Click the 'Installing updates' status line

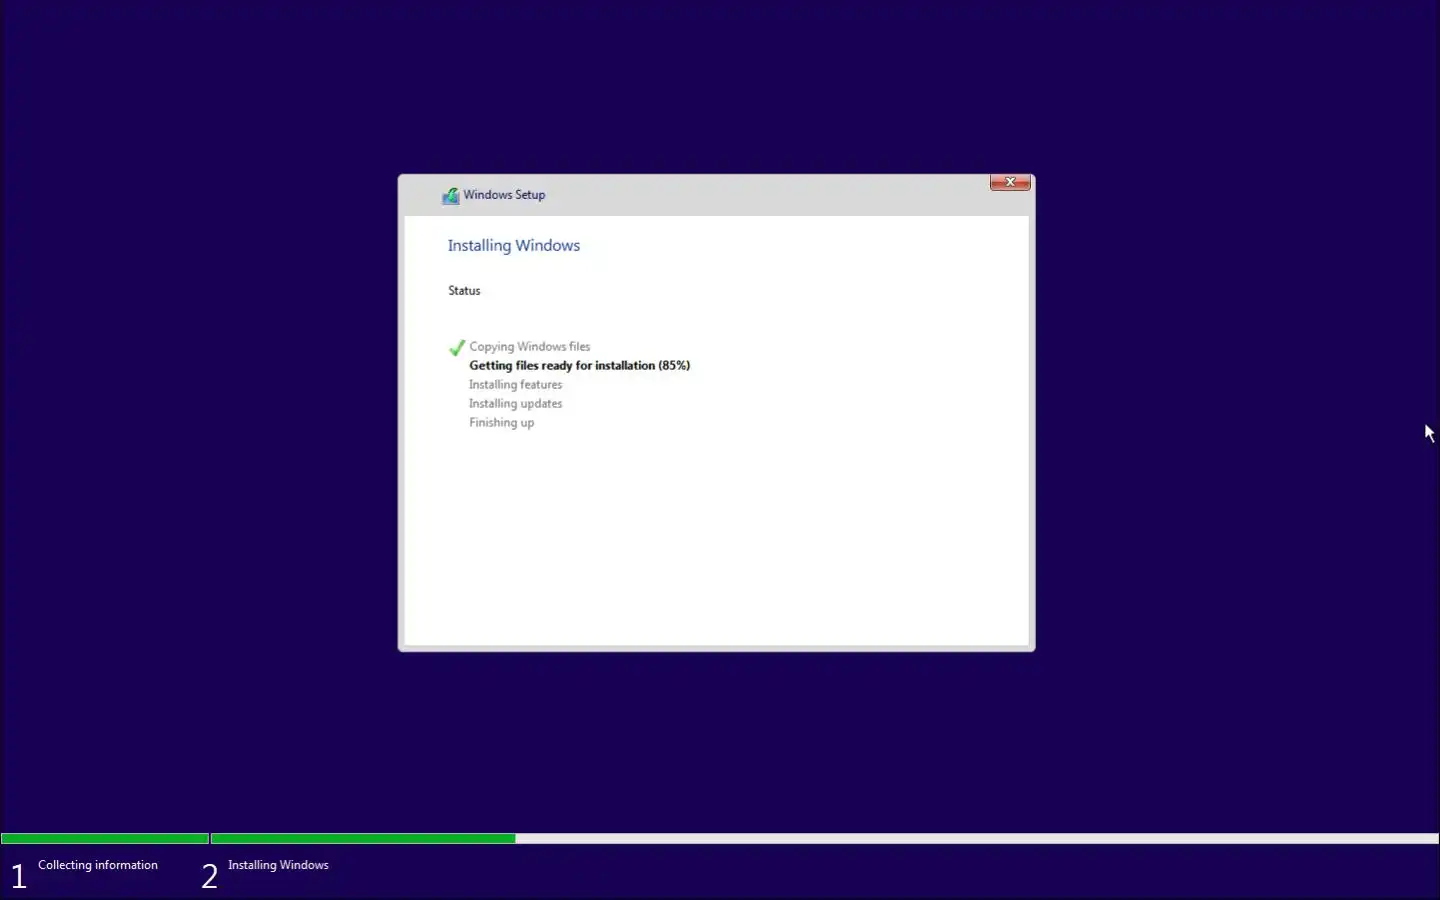[x=516, y=404]
